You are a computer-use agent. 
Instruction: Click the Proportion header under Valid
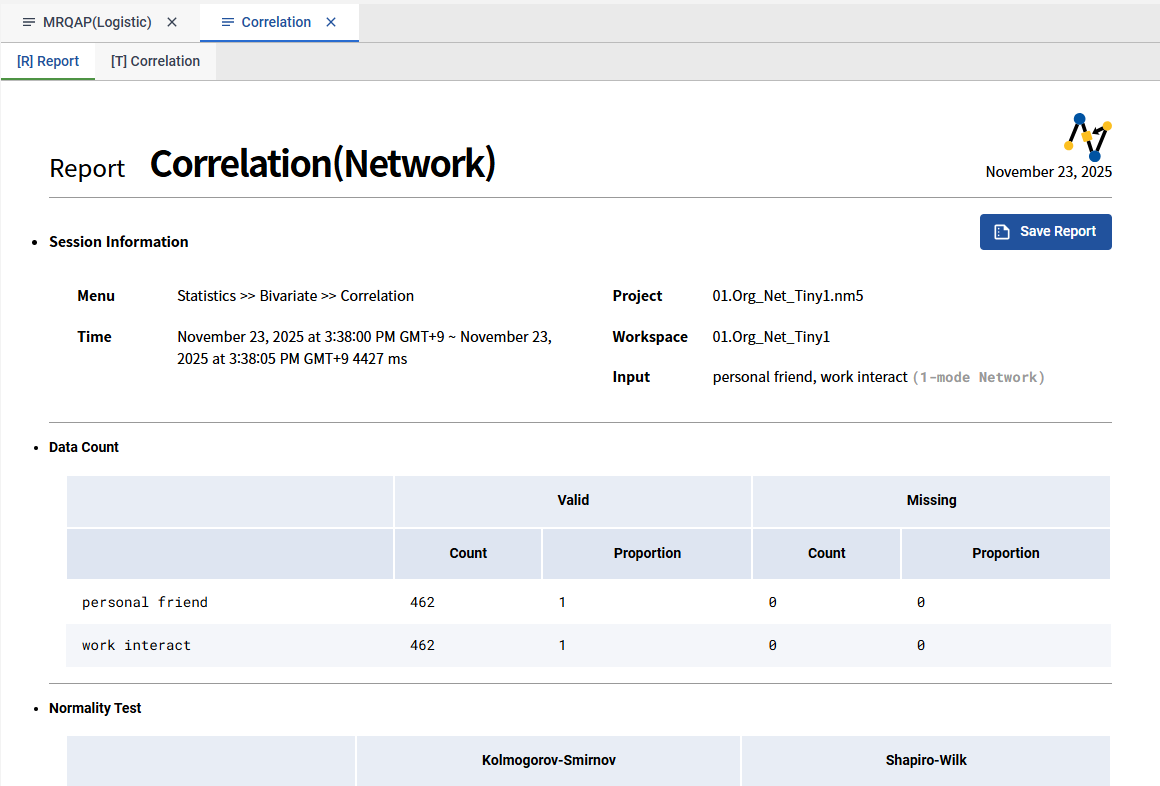[647, 554]
